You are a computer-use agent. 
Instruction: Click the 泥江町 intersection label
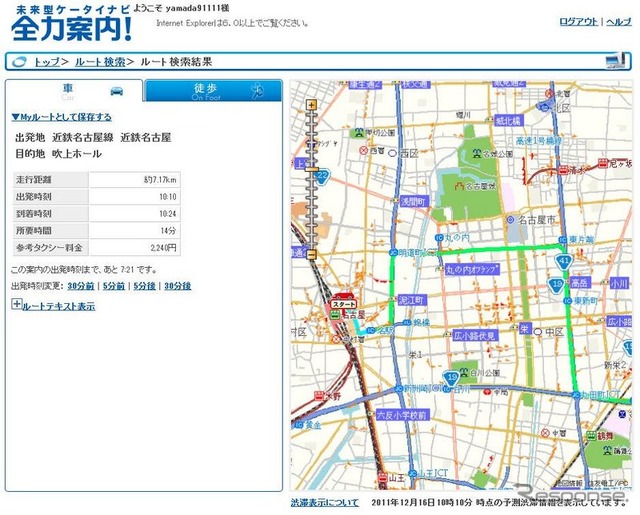pyautogui.click(x=412, y=300)
